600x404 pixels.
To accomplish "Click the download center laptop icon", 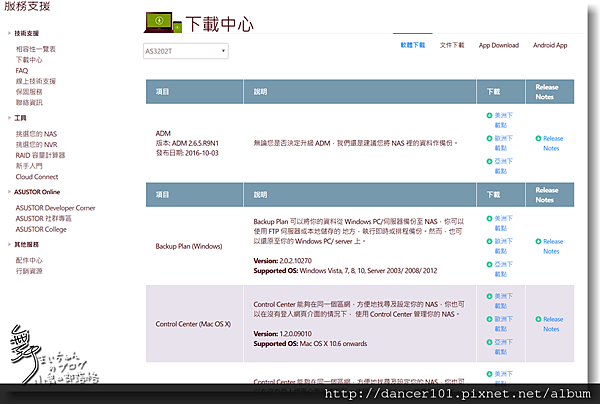I will [162, 23].
